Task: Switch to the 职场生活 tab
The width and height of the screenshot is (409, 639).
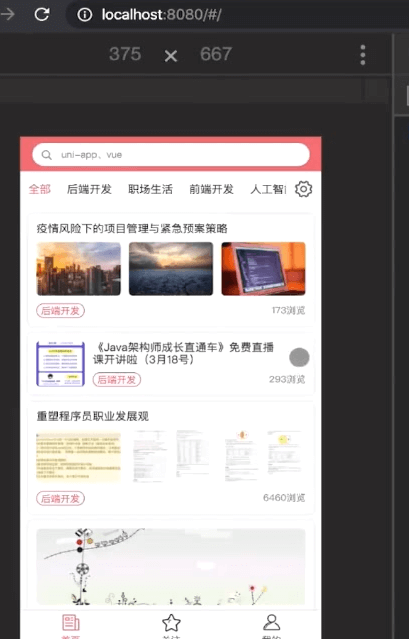Action: pos(150,189)
